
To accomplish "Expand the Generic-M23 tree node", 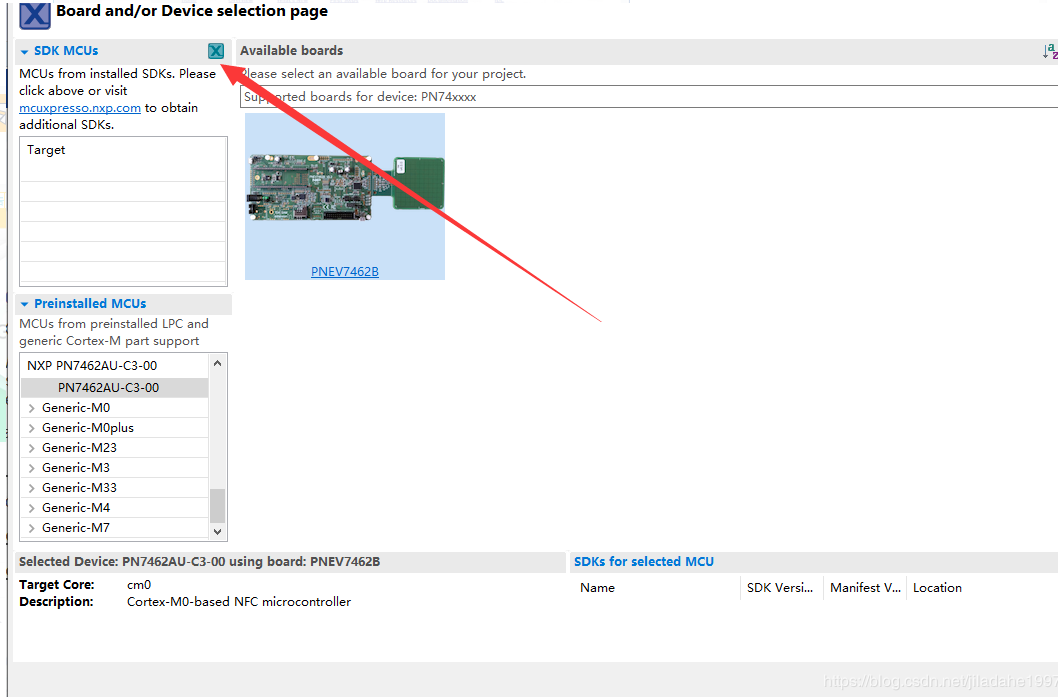I will (32, 448).
